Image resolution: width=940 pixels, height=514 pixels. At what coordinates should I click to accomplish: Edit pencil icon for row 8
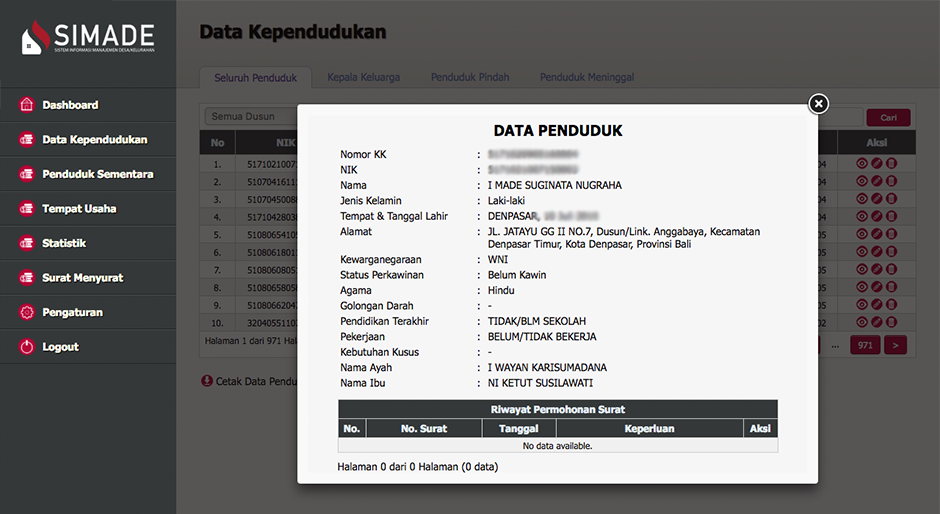876,287
